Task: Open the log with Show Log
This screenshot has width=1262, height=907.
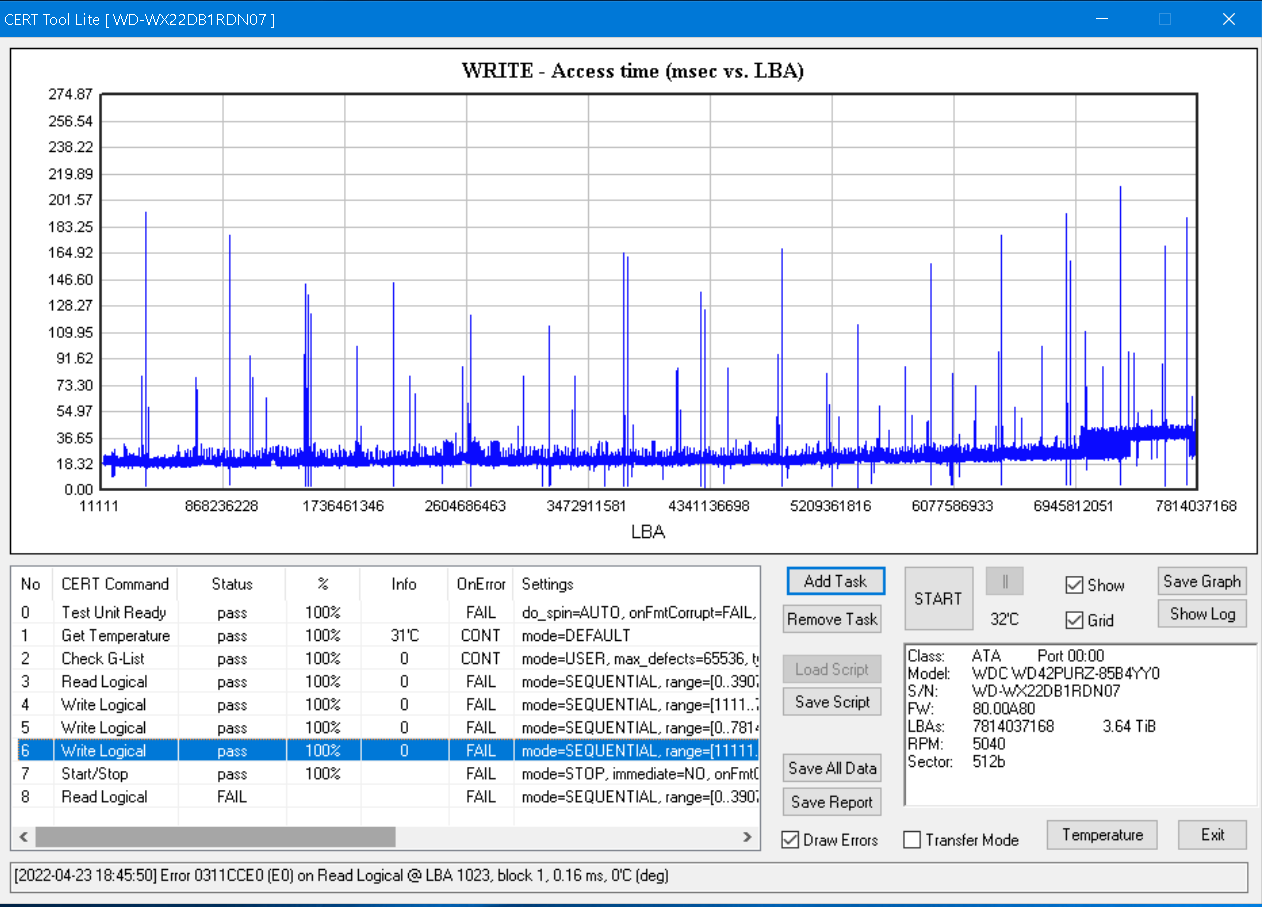Action: tap(1202, 614)
